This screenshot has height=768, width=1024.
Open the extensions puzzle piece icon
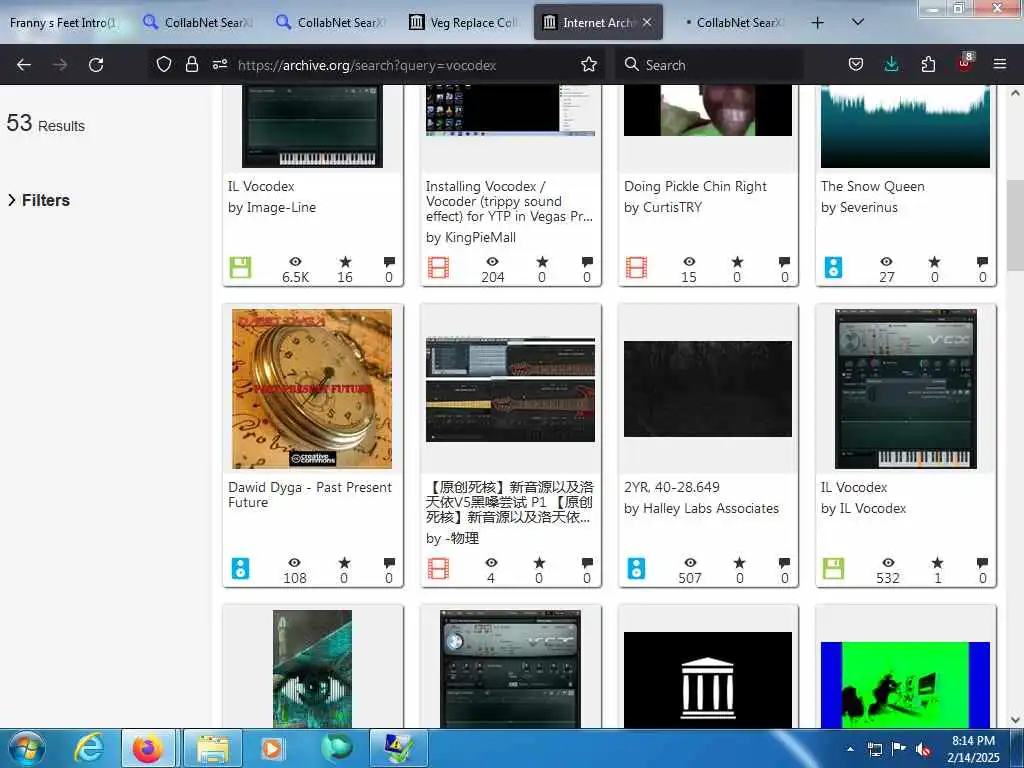point(928,64)
